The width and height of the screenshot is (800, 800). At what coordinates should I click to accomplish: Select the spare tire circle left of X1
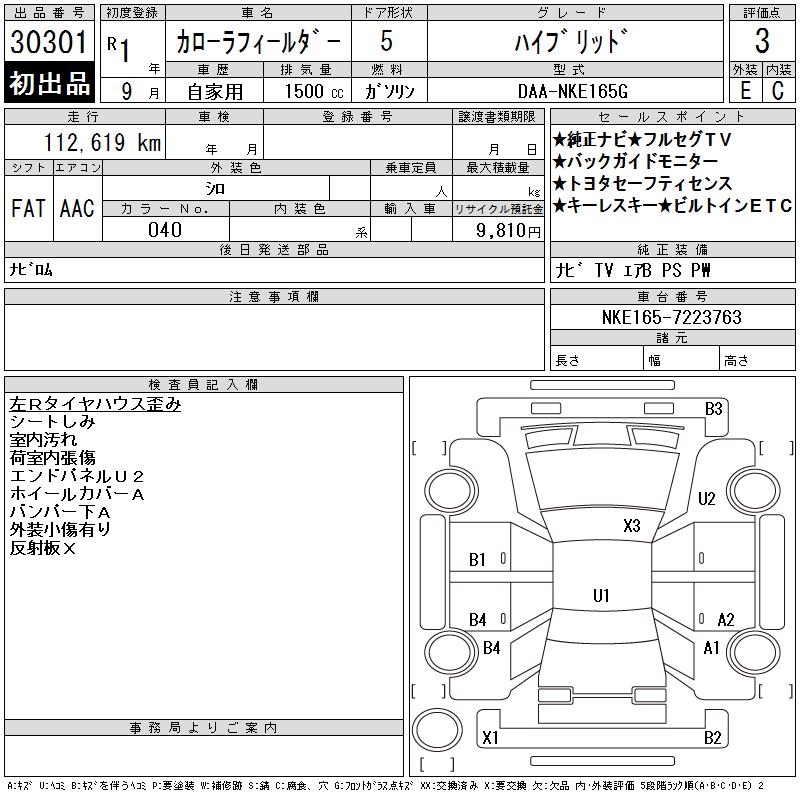coord(437,728)
